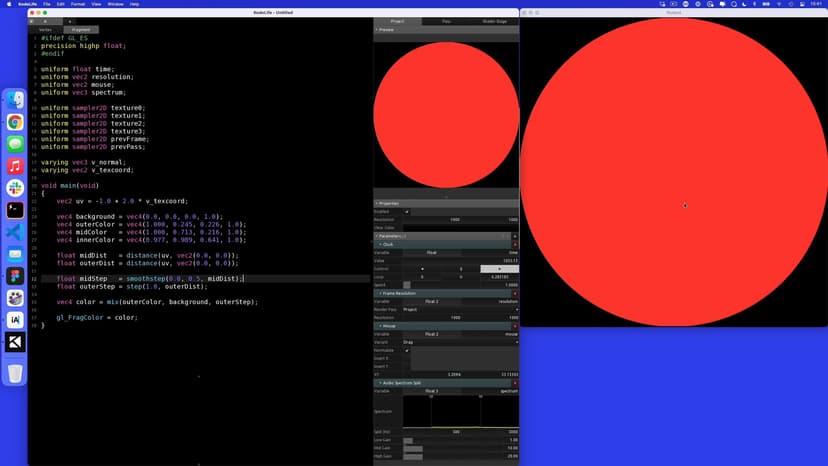This screenshot has width=828, height=466.
Task: Click the Clear Color swatch
Action: [x=459, y=228]
